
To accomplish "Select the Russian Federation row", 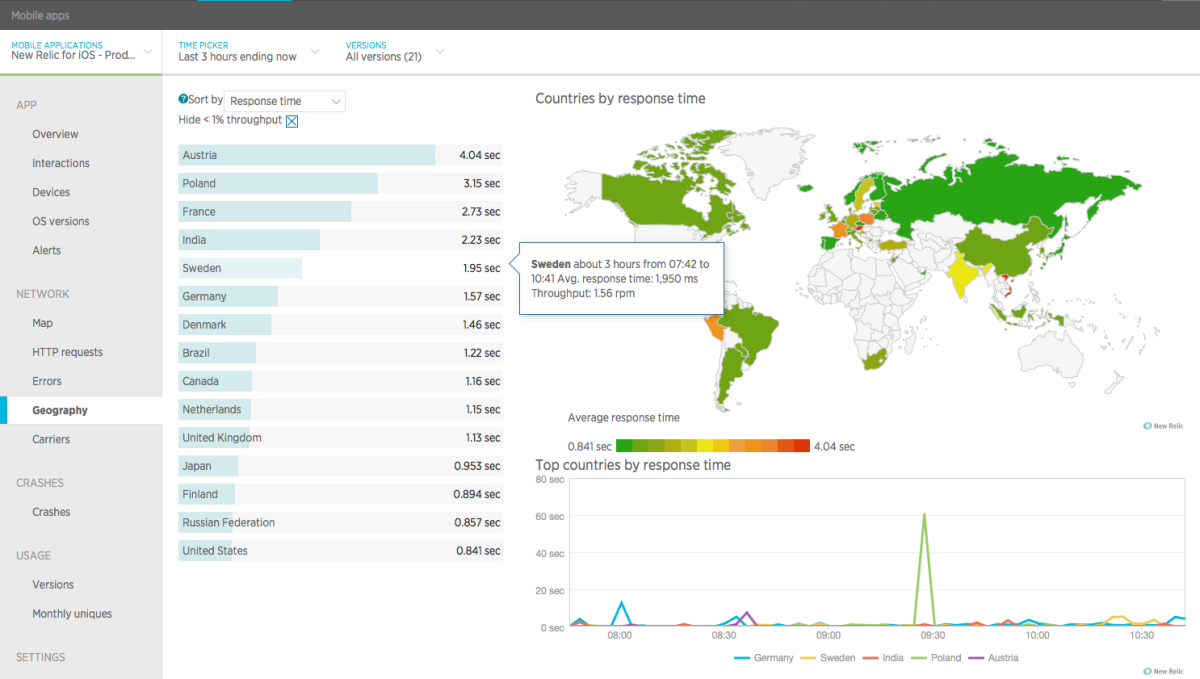I will click(x=340, y=522).
